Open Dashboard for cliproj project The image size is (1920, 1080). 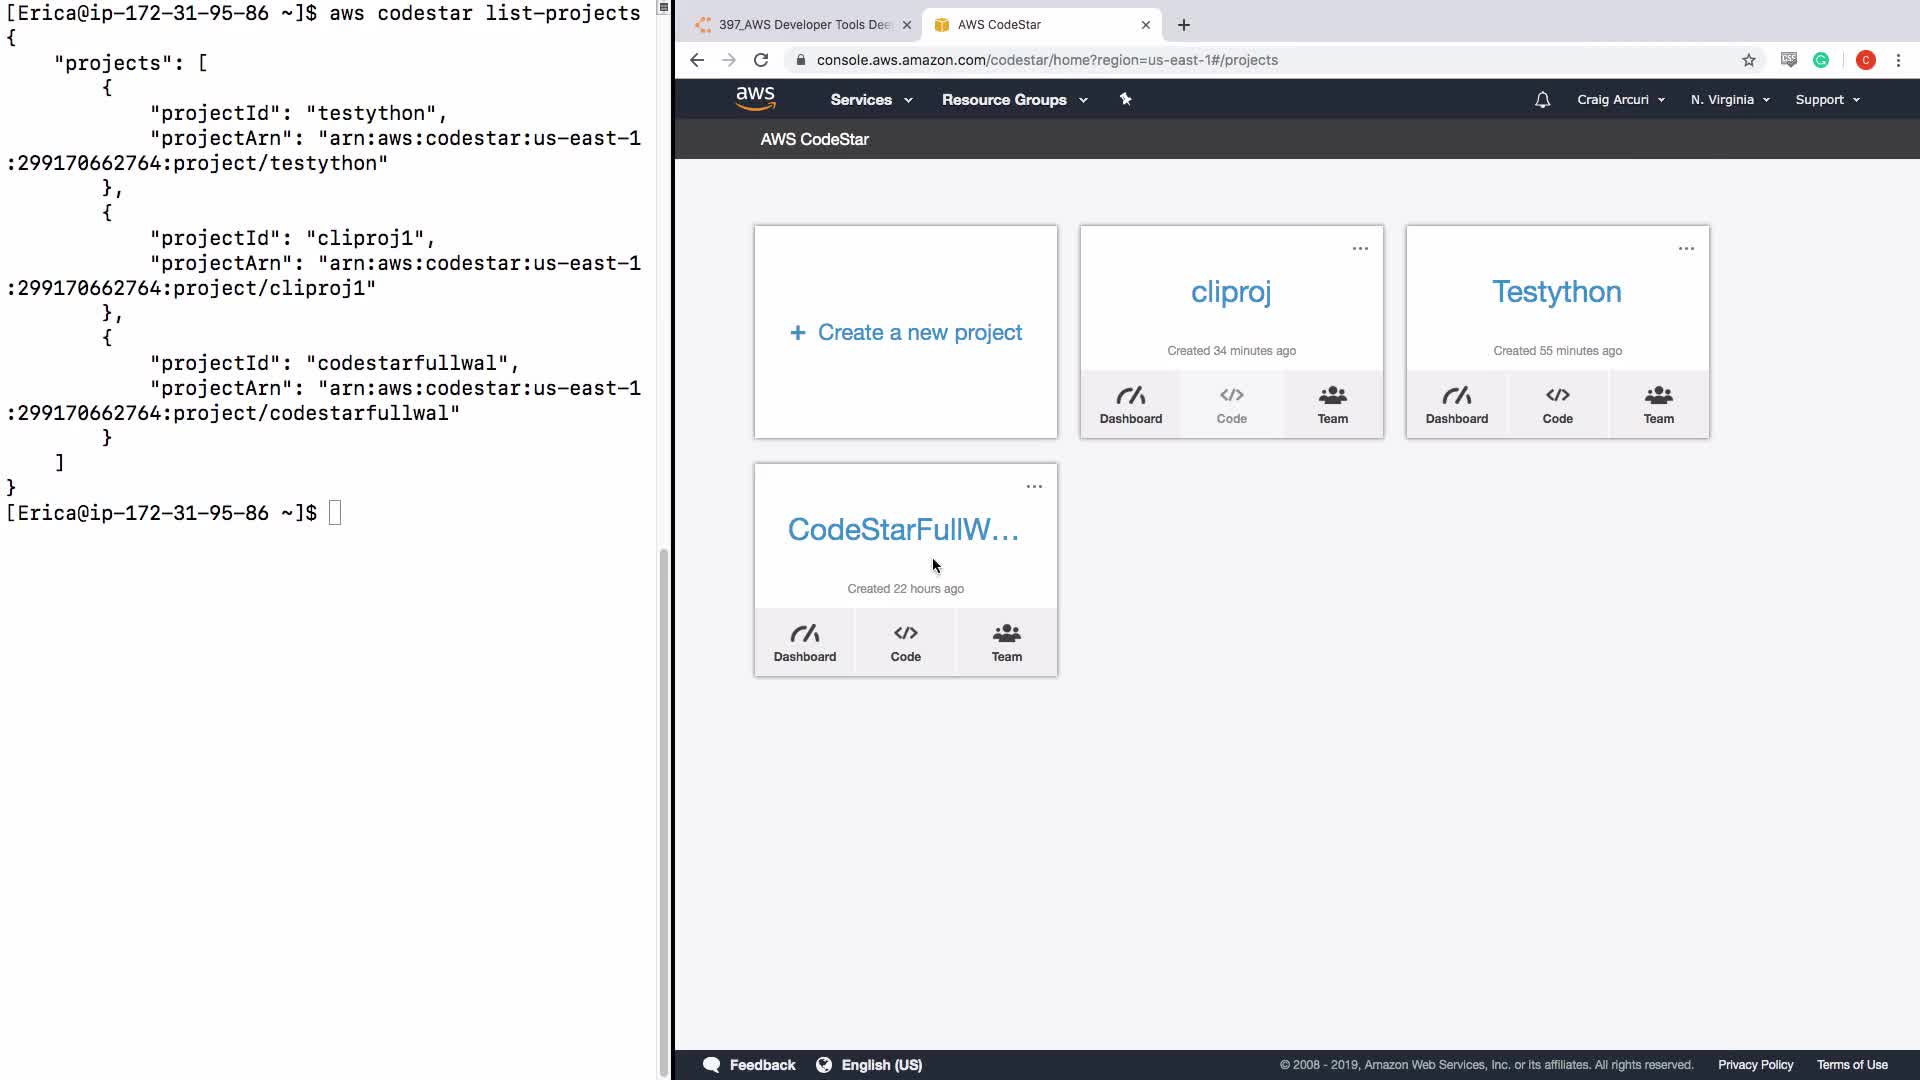[x=1130, y=405]
